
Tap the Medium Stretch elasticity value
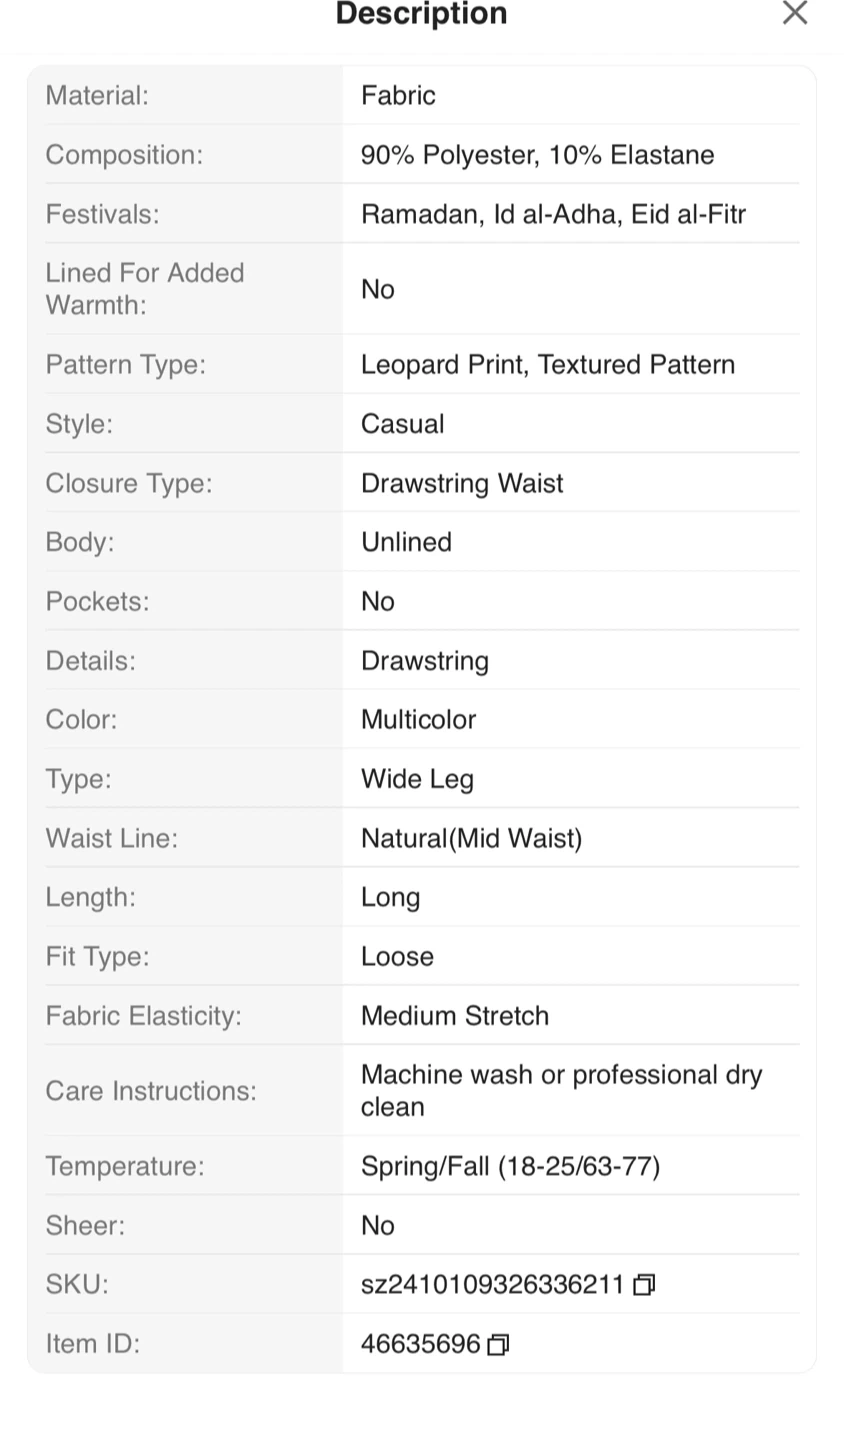click(455, 1016)
